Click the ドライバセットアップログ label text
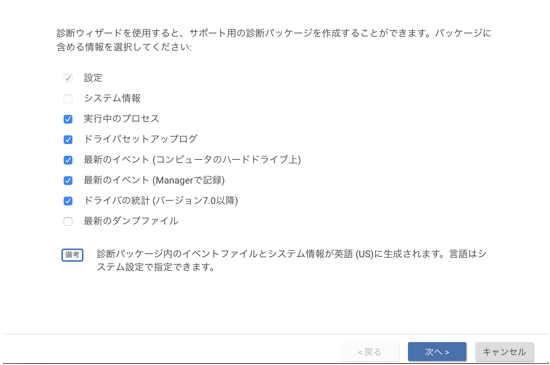The image size is (550, 365). (x=141, y=139)
